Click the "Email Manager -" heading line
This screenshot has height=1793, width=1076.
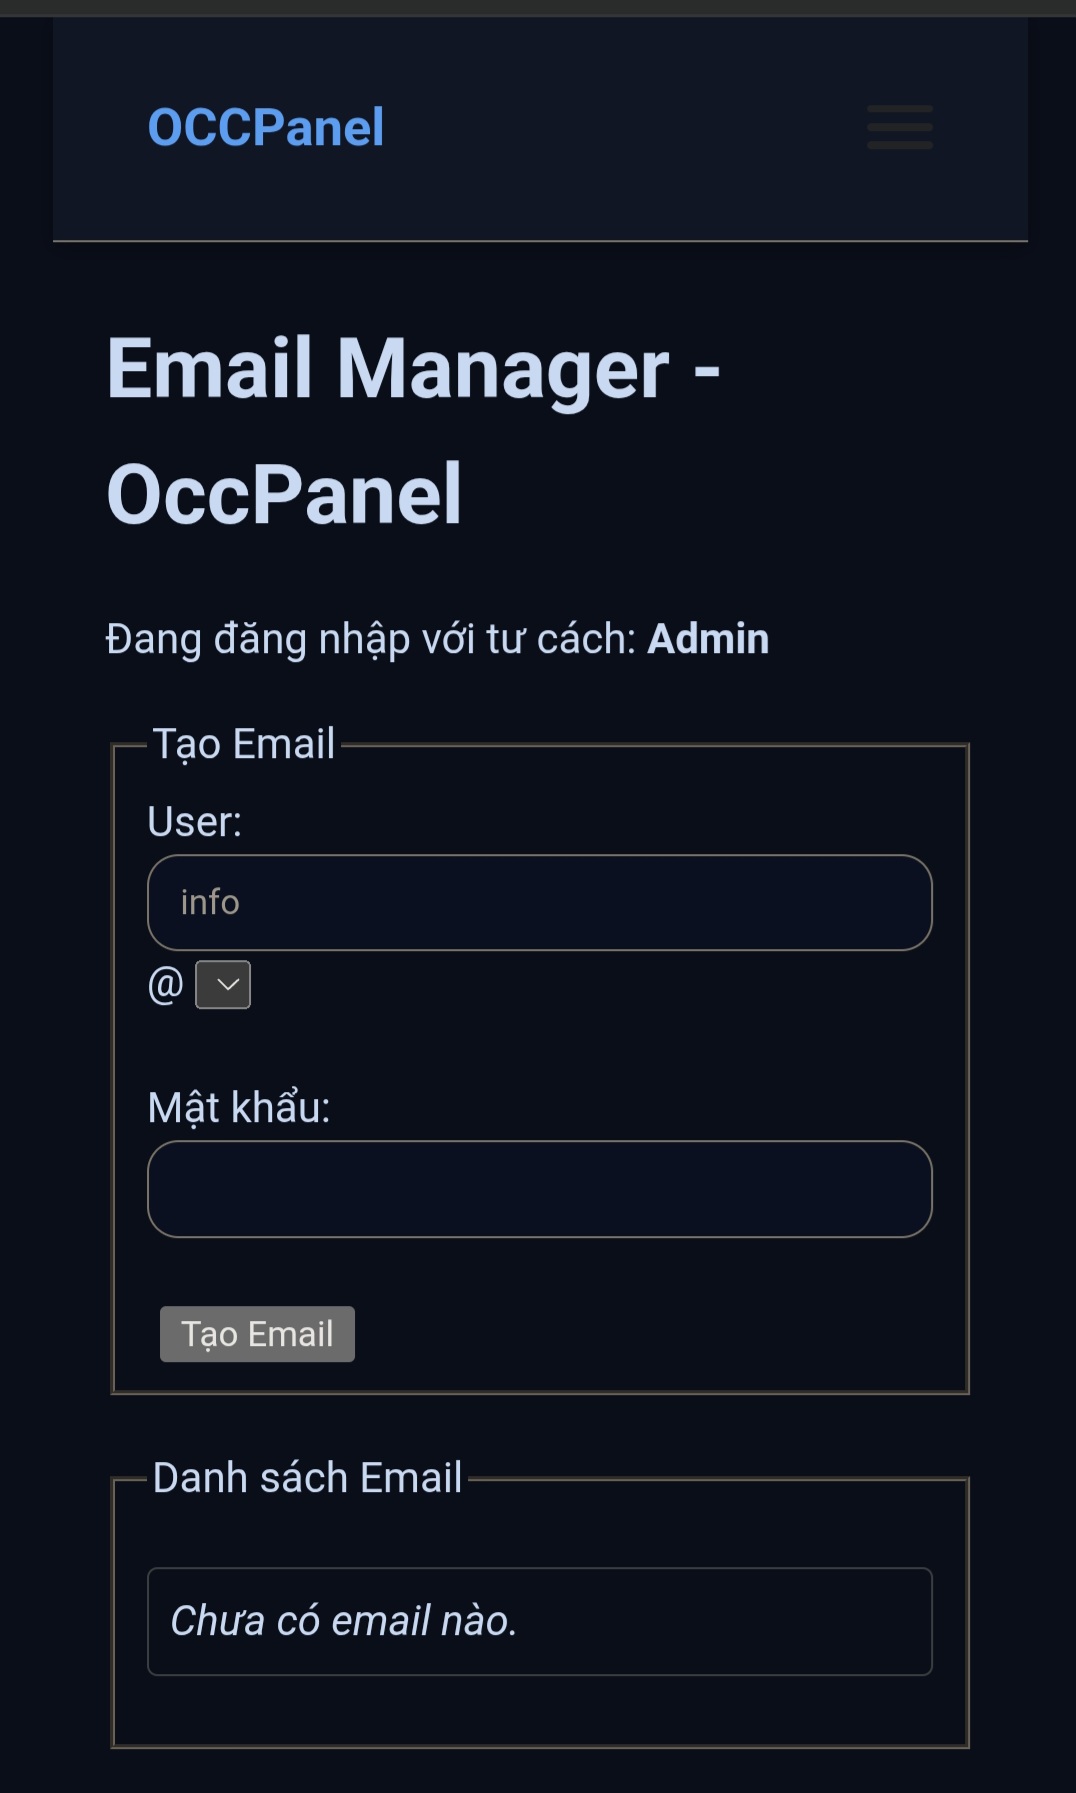(412, 369)
